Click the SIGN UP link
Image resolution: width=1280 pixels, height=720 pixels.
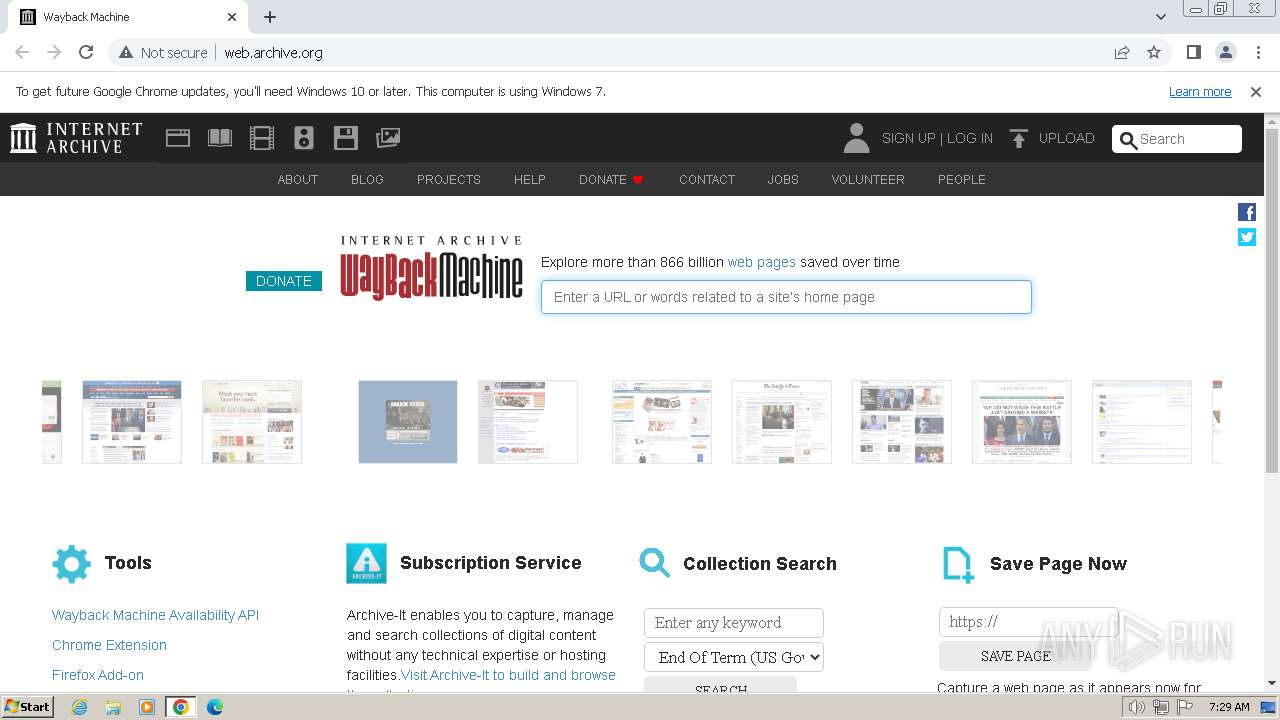(x=908, y=138)
